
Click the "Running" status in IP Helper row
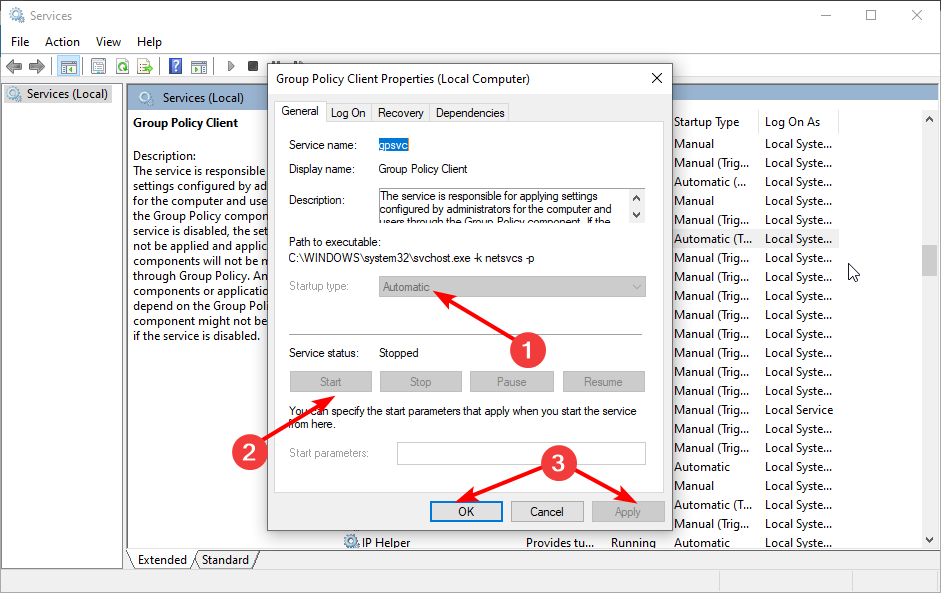pos(633,543)
